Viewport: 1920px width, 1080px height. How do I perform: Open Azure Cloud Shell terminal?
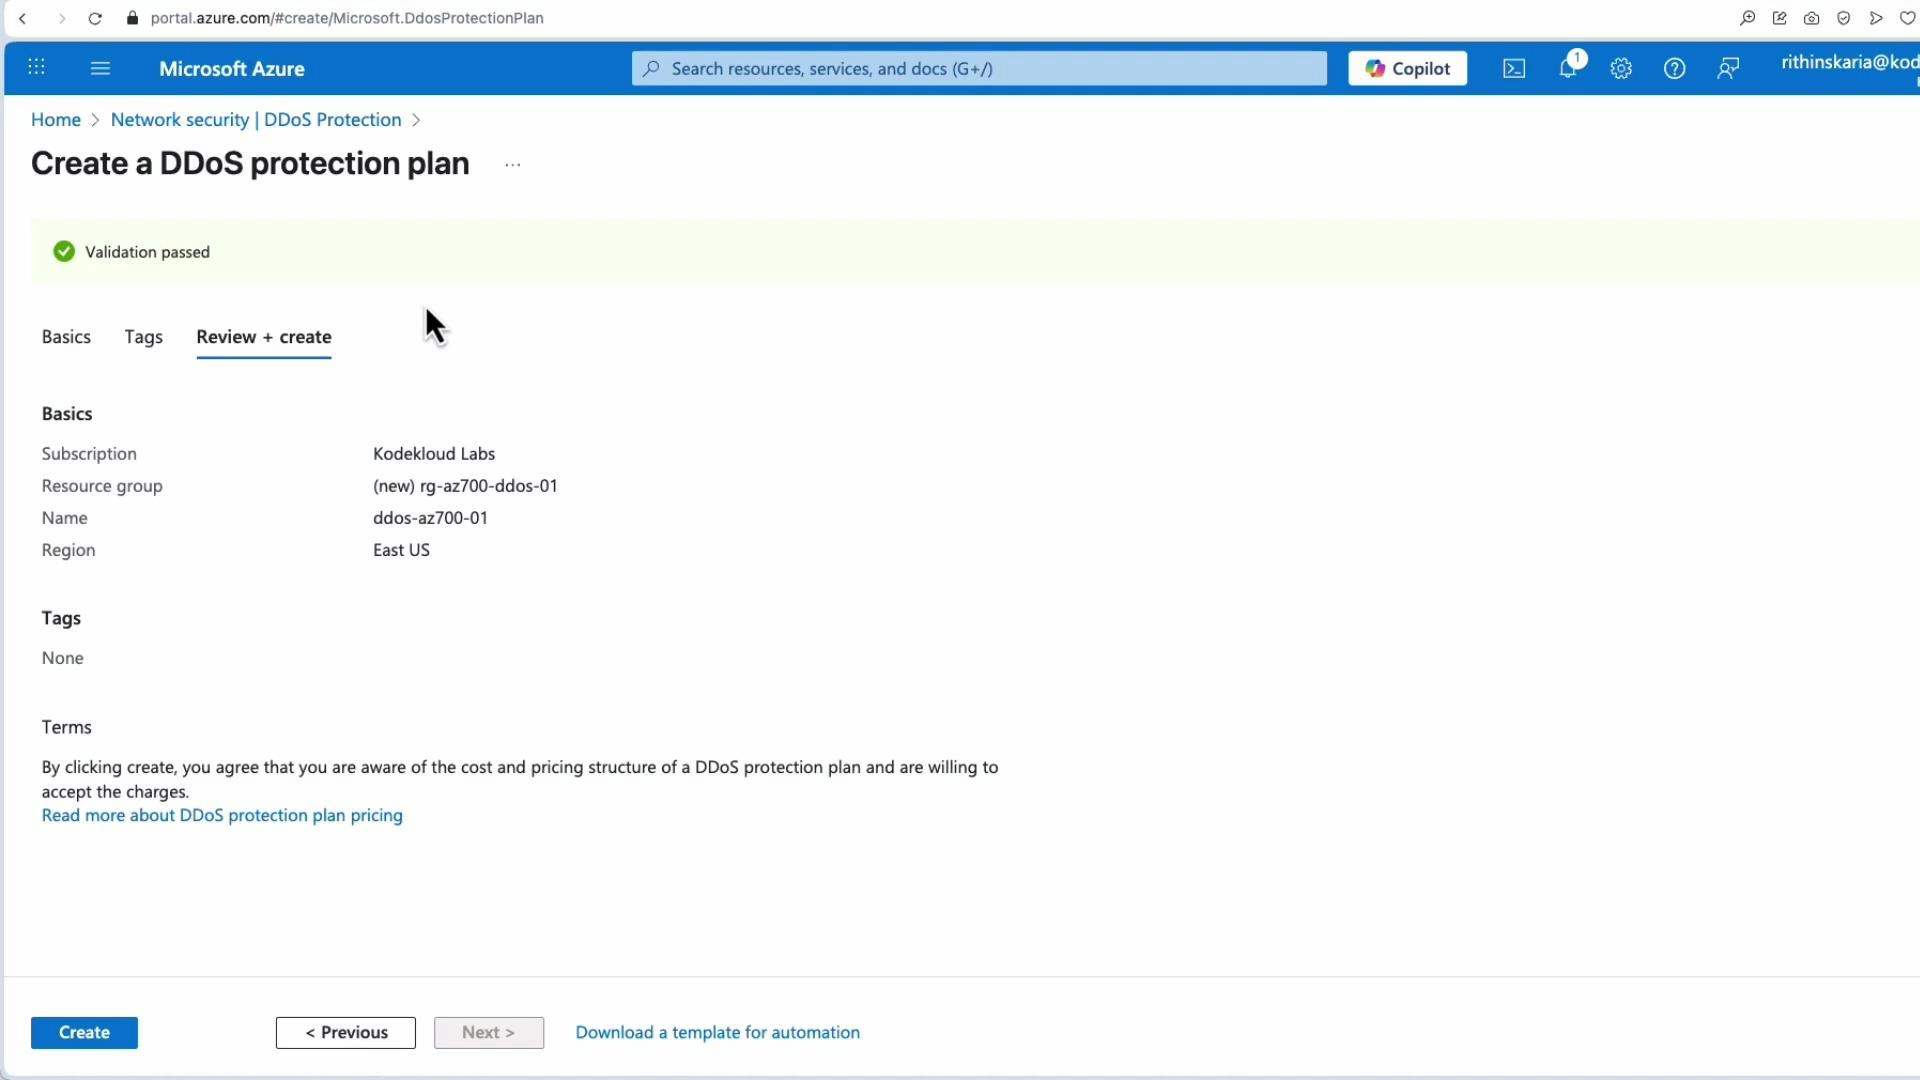coord(1514,68)
